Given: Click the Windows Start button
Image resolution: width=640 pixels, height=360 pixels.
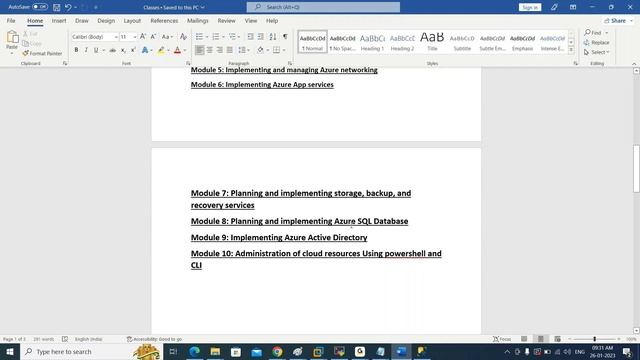Looking at the screenshot, I should 10,351.
